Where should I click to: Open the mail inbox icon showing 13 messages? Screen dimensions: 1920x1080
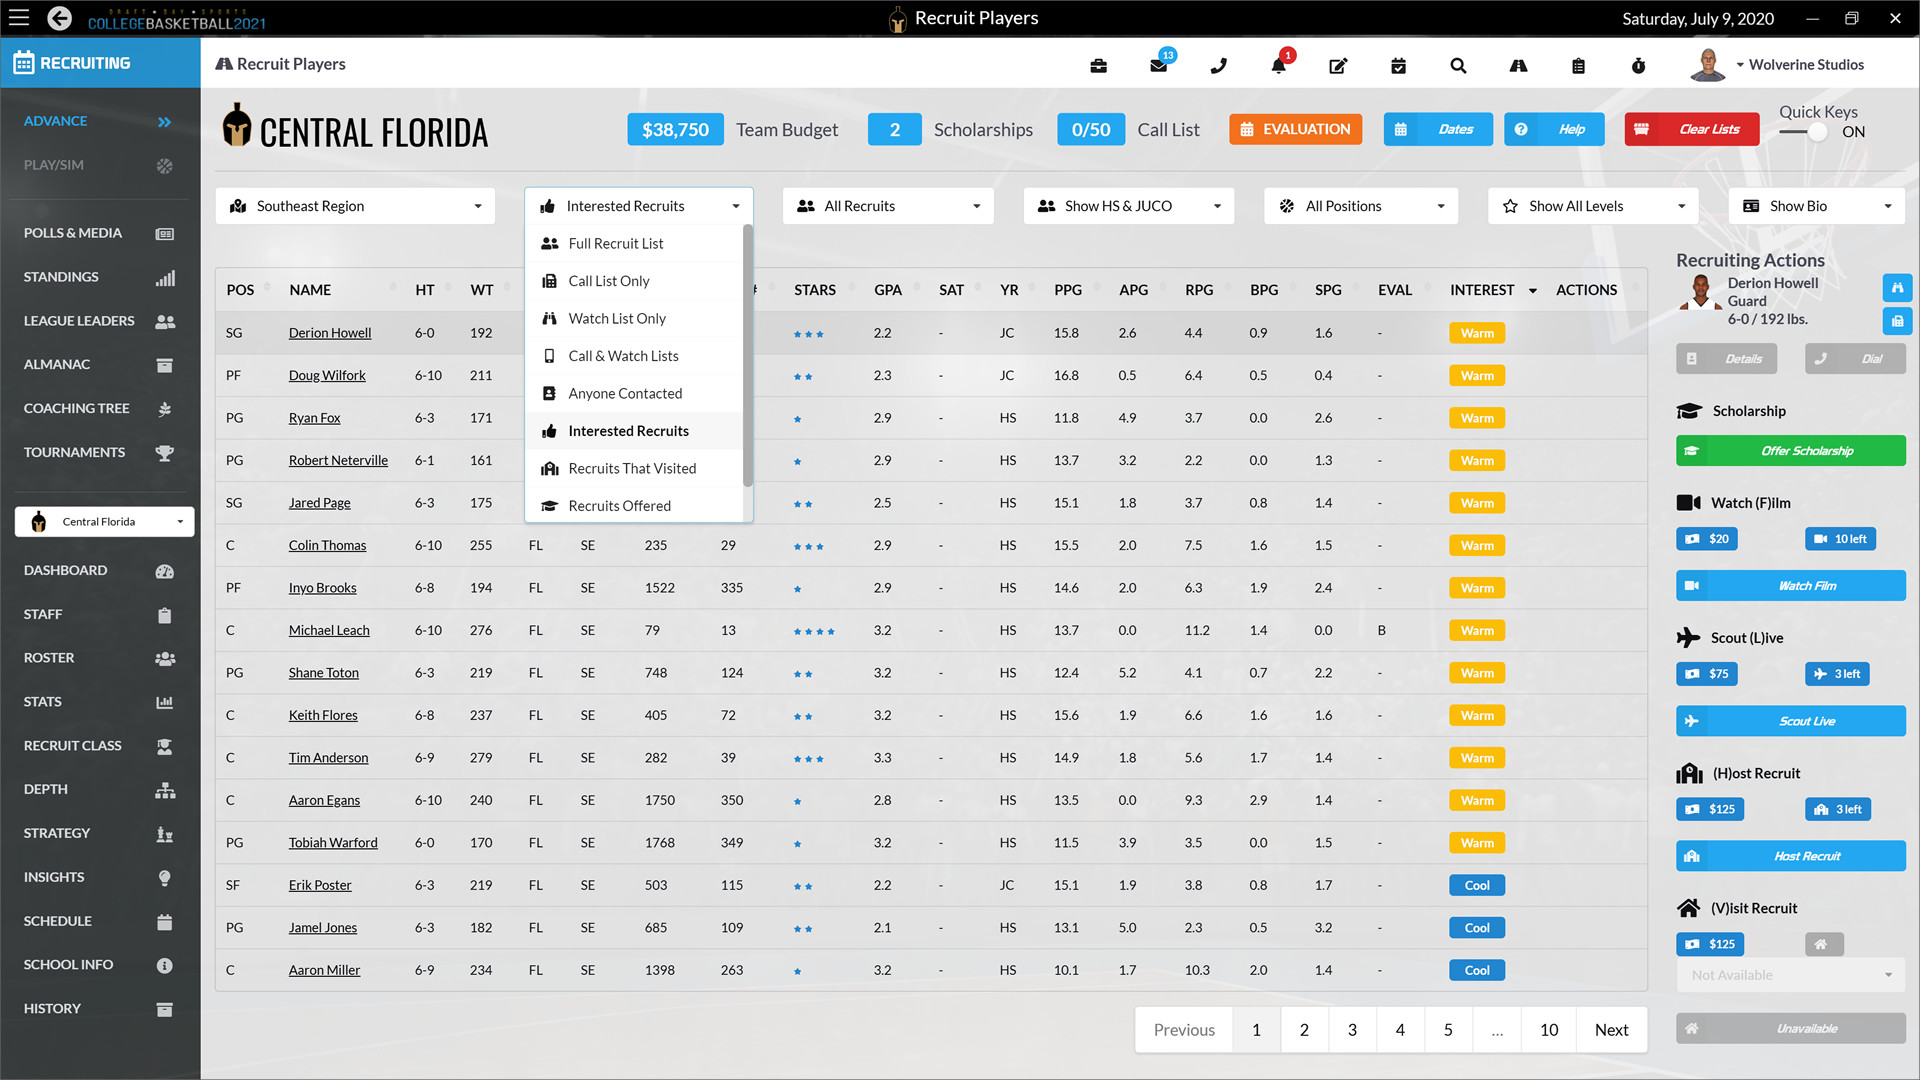(x=1158, y=65)
